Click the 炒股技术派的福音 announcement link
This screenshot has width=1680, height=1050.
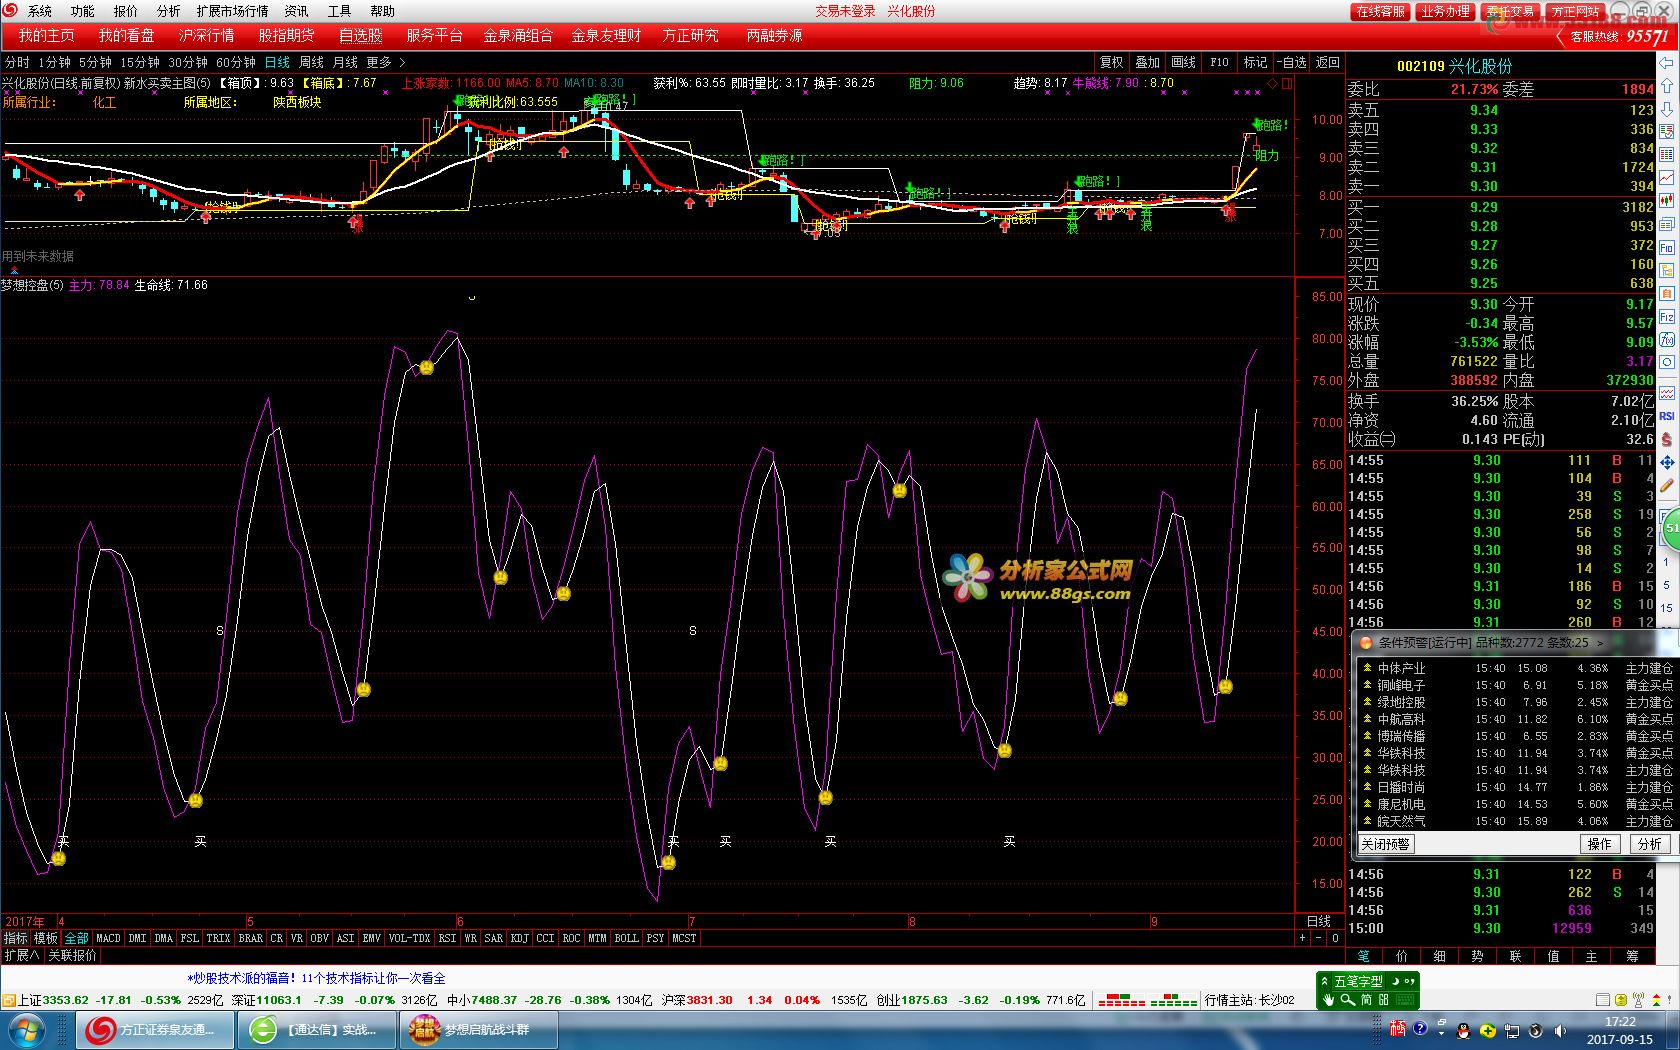317,978
